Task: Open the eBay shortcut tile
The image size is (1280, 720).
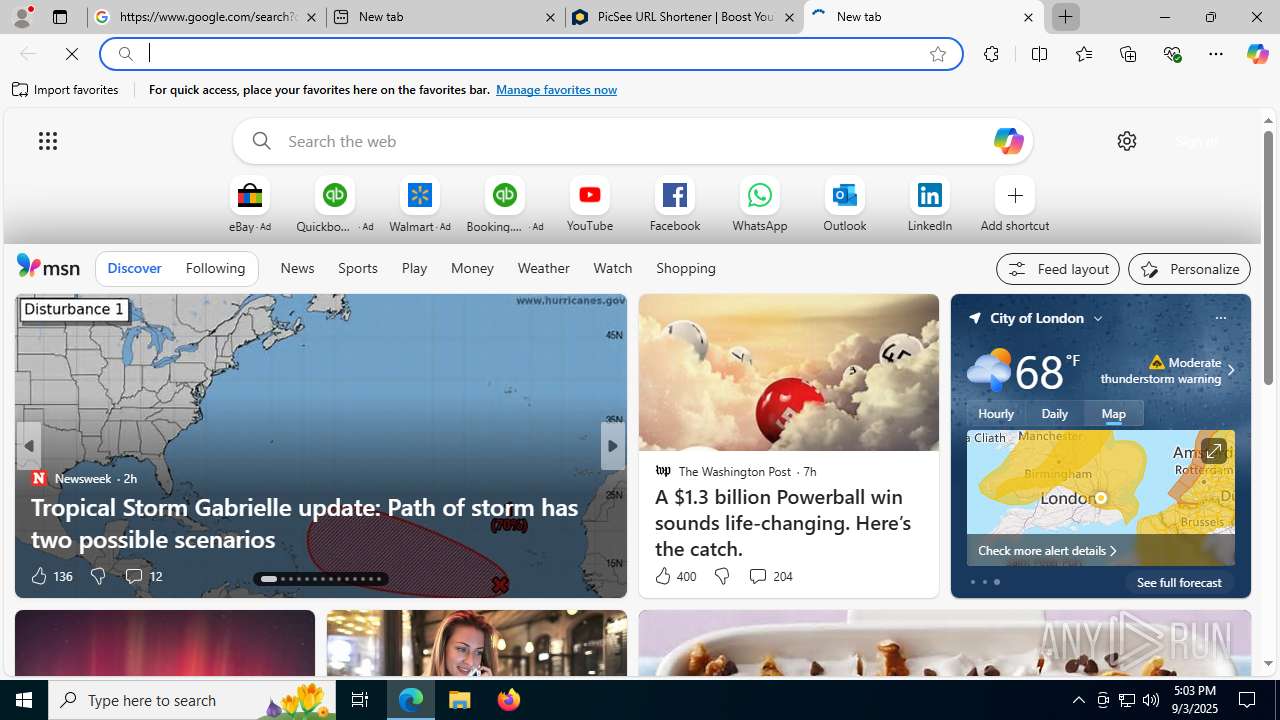Action: [249, 205]
